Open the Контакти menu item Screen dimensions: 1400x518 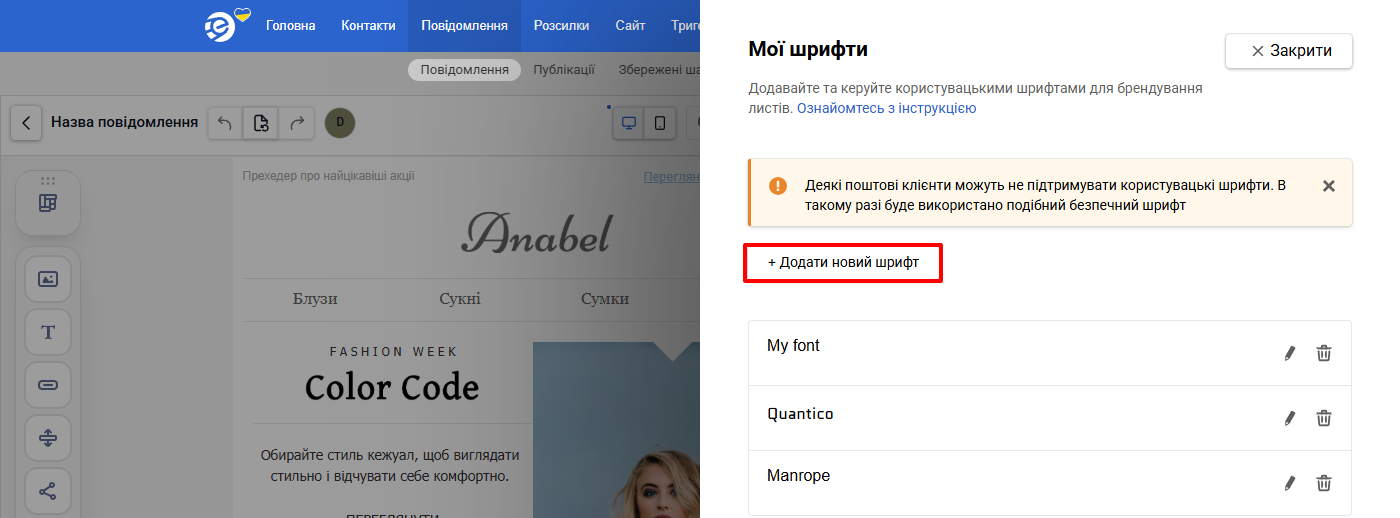(368, 26)
